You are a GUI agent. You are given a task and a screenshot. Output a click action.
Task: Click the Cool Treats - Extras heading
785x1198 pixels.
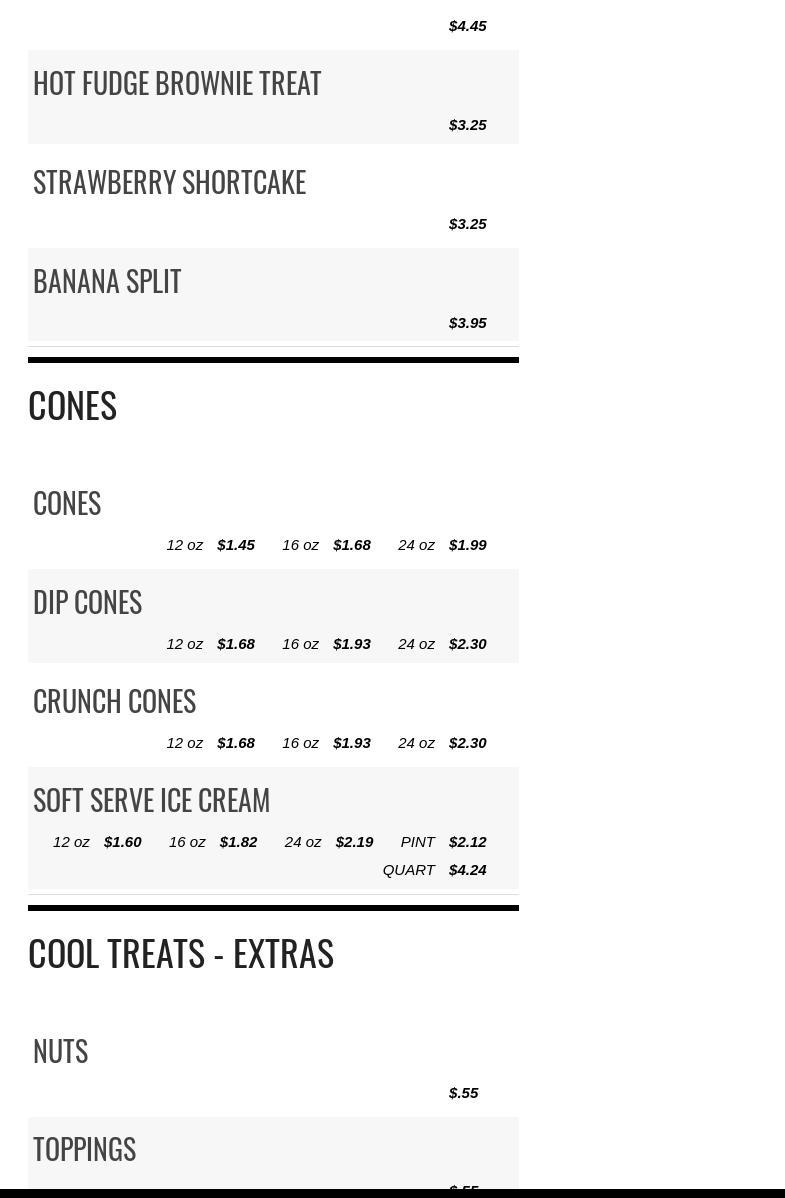pos(181,954)
